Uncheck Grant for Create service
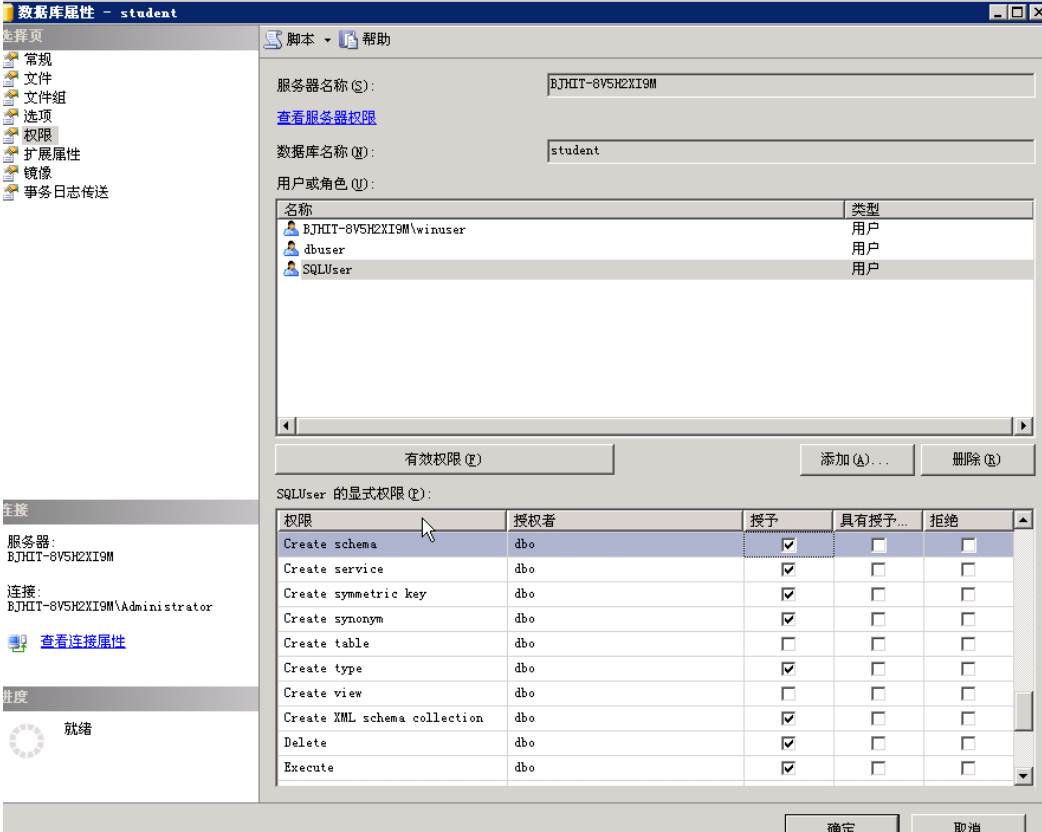 788,570
